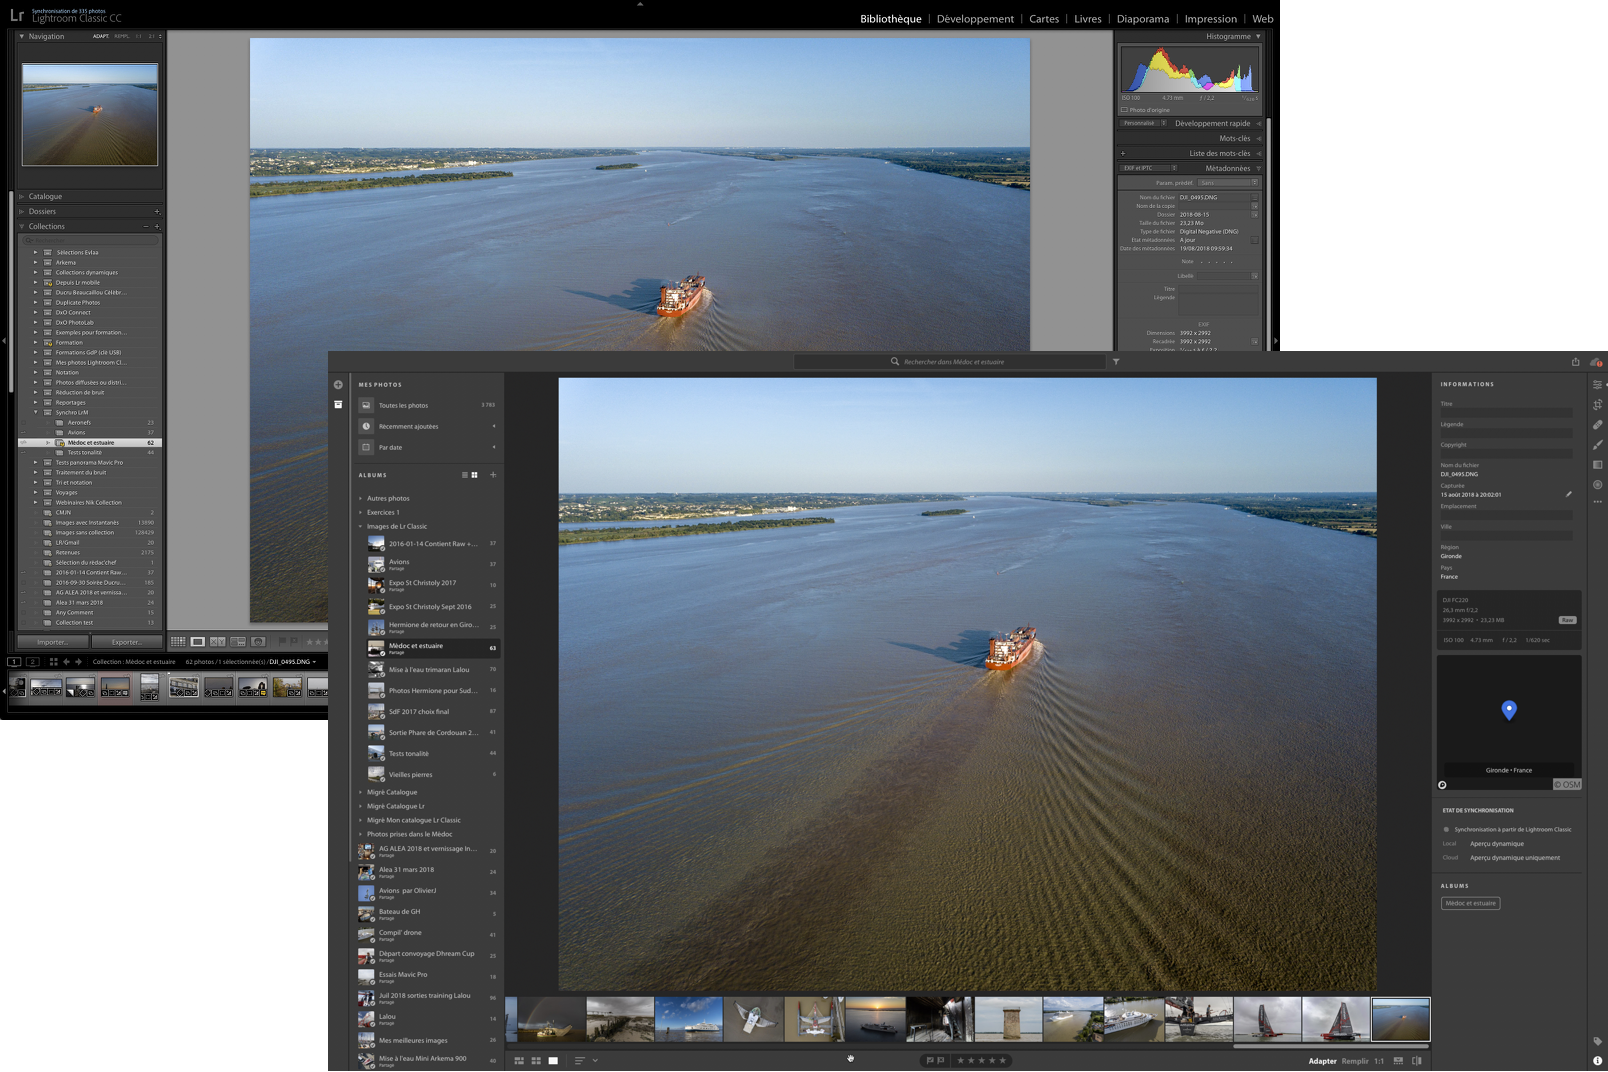Create a new album with plus icon
1608x1072 pixels.
[493, 475]
